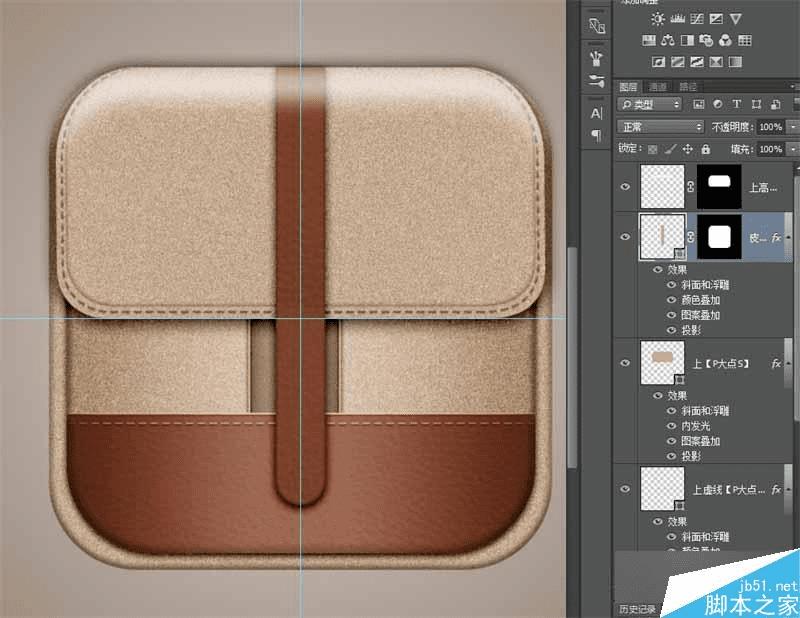Open the 类型 layer filter dropdown

point(649,105)
